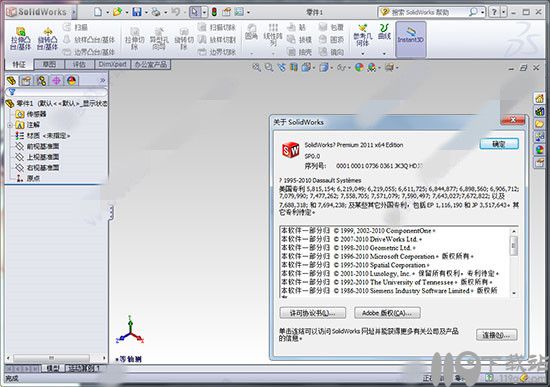
Task: Switch to the 评估 evaluate tab
Action: [79, 65]
